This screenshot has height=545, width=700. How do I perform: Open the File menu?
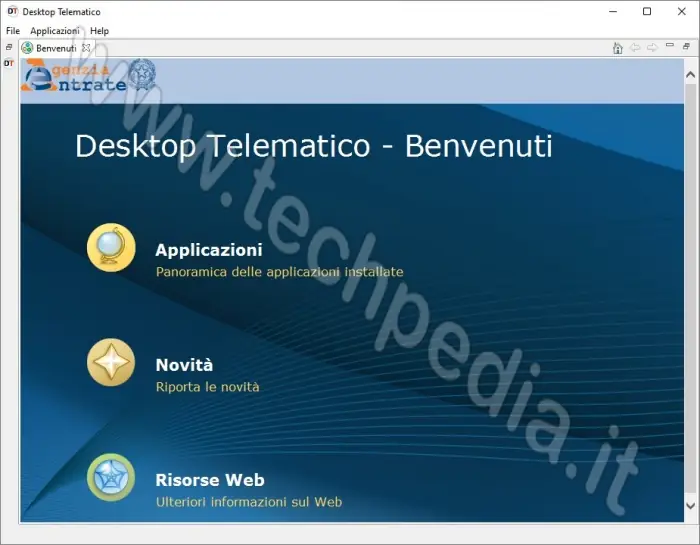[12, 31]
